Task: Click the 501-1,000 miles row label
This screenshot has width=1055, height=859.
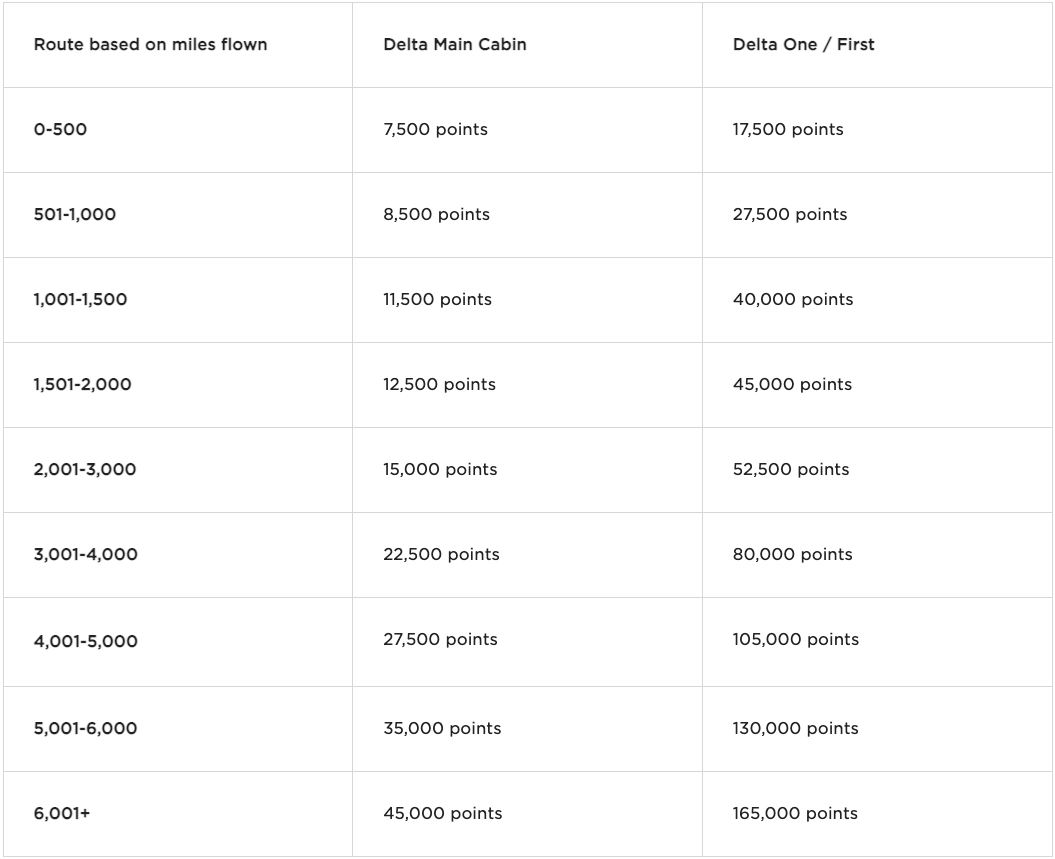Action: pyautogui.click(x=75, y=214)
